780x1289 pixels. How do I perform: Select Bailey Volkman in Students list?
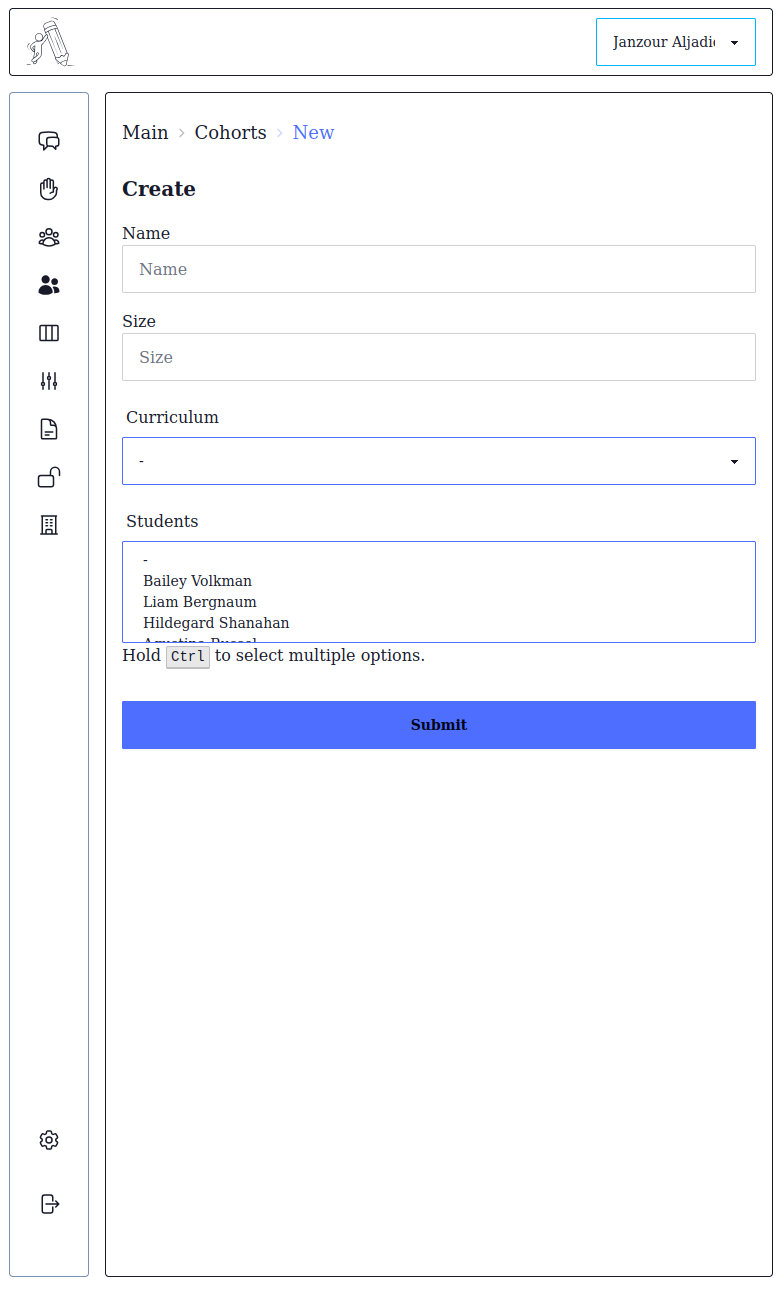pos(198,581)
